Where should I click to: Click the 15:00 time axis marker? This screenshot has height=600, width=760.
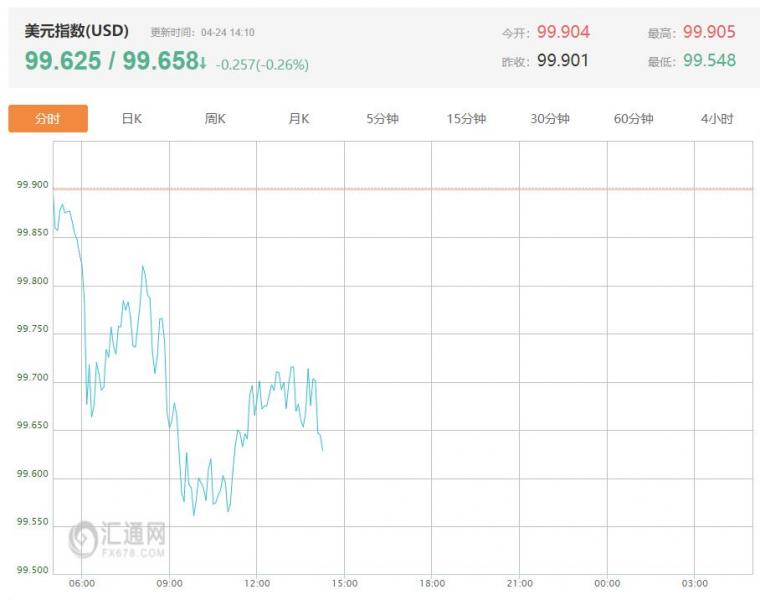click(x=345, y=584)
